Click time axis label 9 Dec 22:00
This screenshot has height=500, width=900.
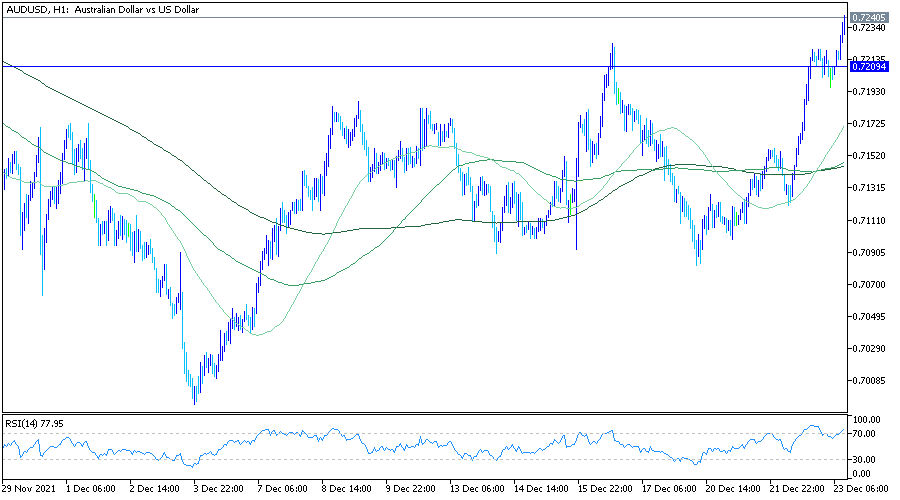(410, 489)
